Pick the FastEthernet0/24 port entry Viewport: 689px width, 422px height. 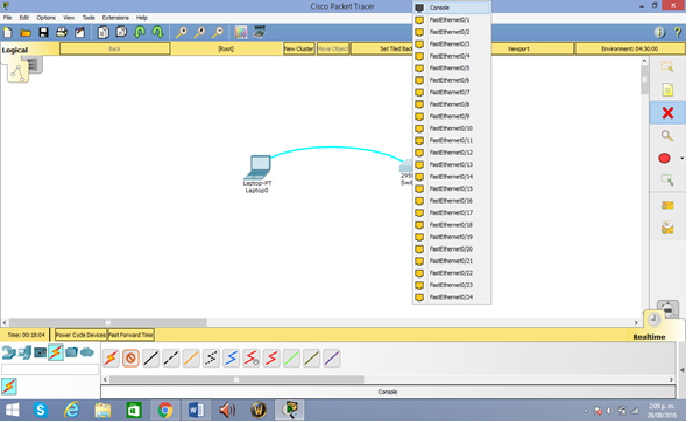(450, 297)
